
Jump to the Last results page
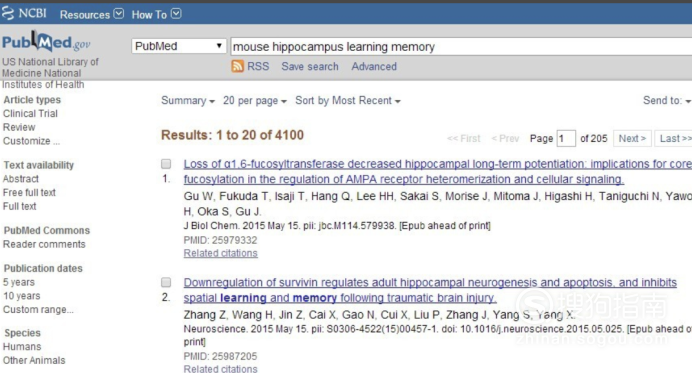(x=673, y=138)
